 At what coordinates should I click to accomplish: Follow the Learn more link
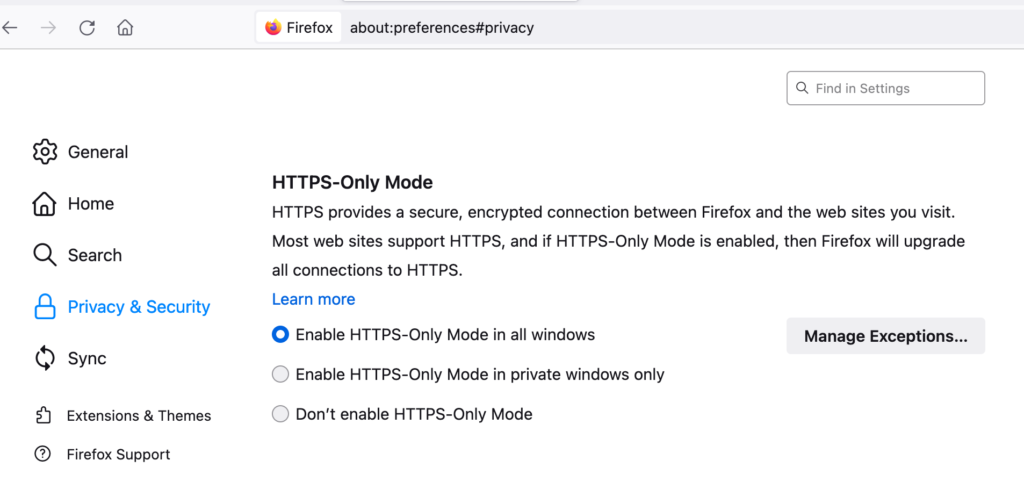point(313,299)
